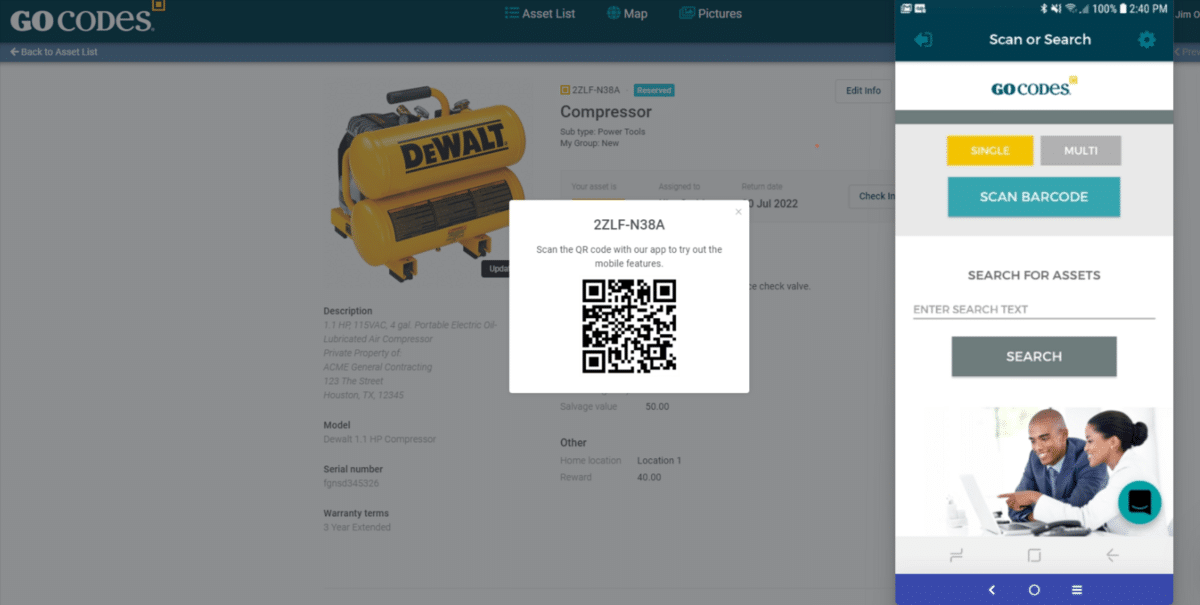Select SINGLE scan mode
1200x605 pixels.
click(989, 151)
